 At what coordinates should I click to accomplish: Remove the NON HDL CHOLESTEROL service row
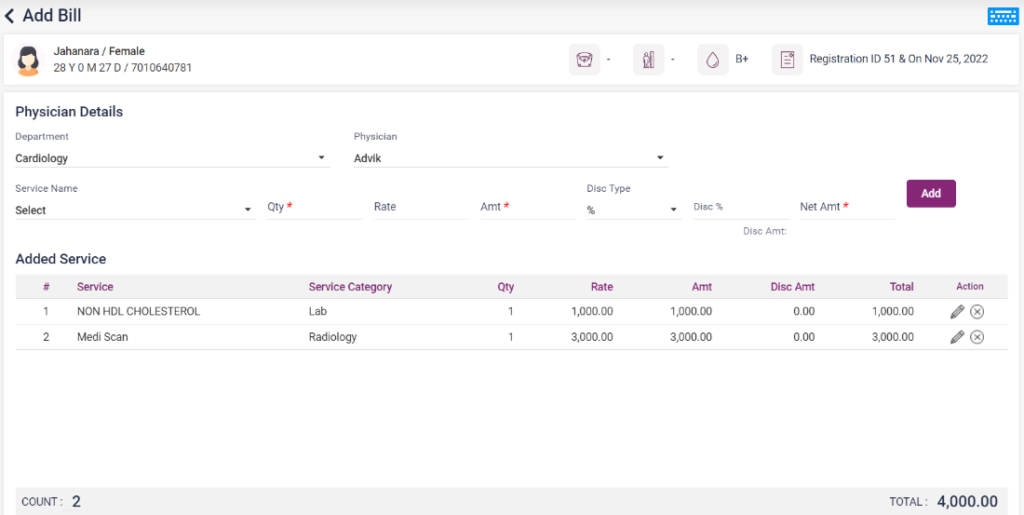[x=977, y=312]
